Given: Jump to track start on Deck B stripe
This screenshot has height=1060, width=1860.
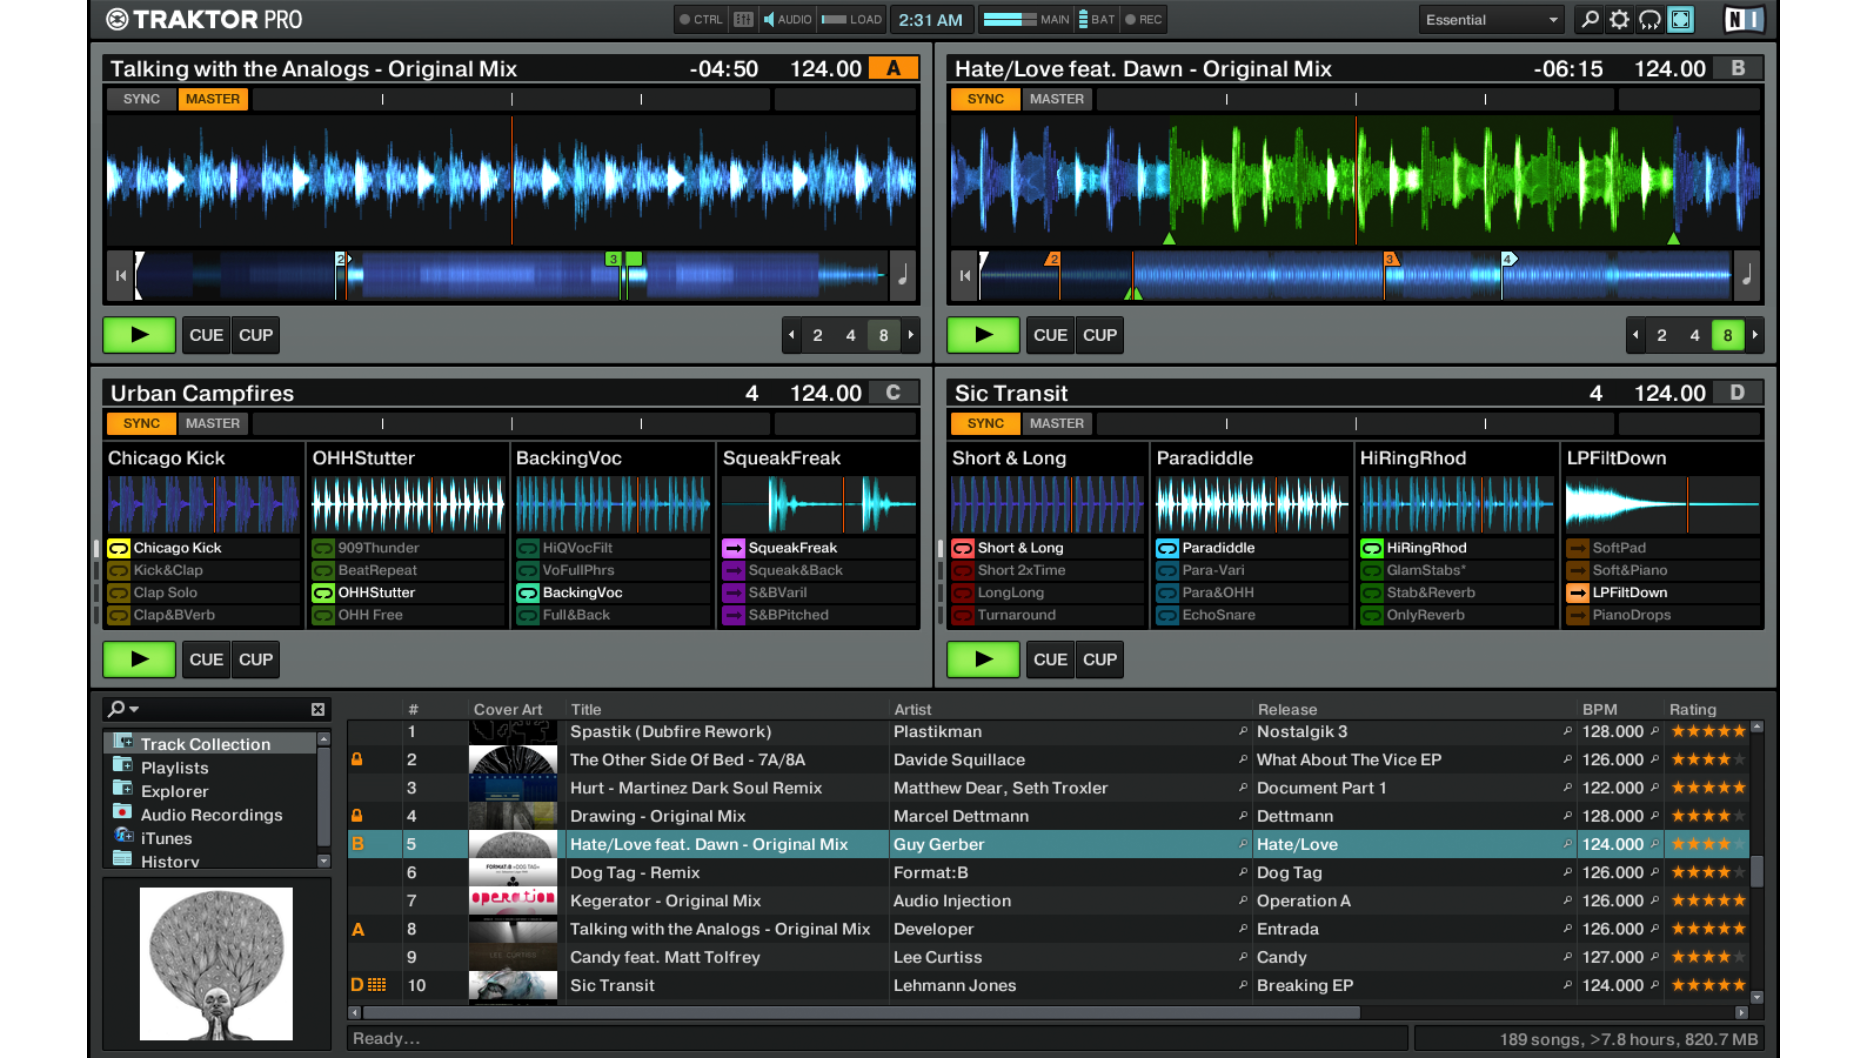Looking at the screenshot, I should click(x=965, y=275).
